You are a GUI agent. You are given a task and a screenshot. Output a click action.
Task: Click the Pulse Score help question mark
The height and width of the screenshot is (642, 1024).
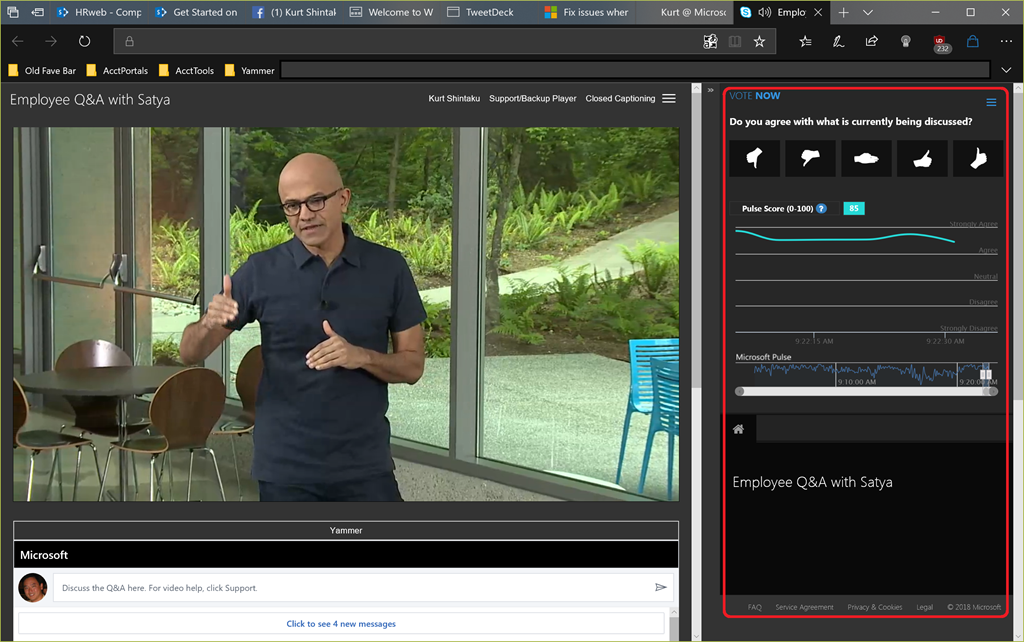click(821, 209)
